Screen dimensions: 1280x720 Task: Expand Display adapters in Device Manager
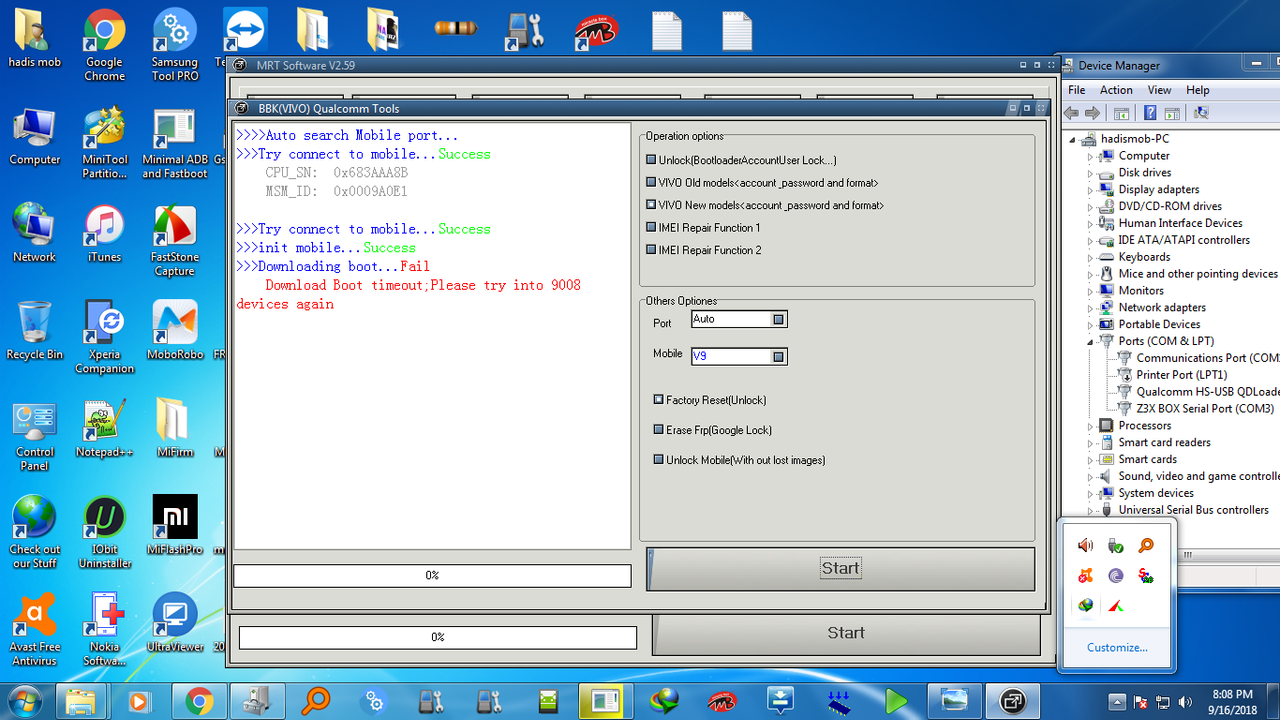click(x=1091, y=189)
